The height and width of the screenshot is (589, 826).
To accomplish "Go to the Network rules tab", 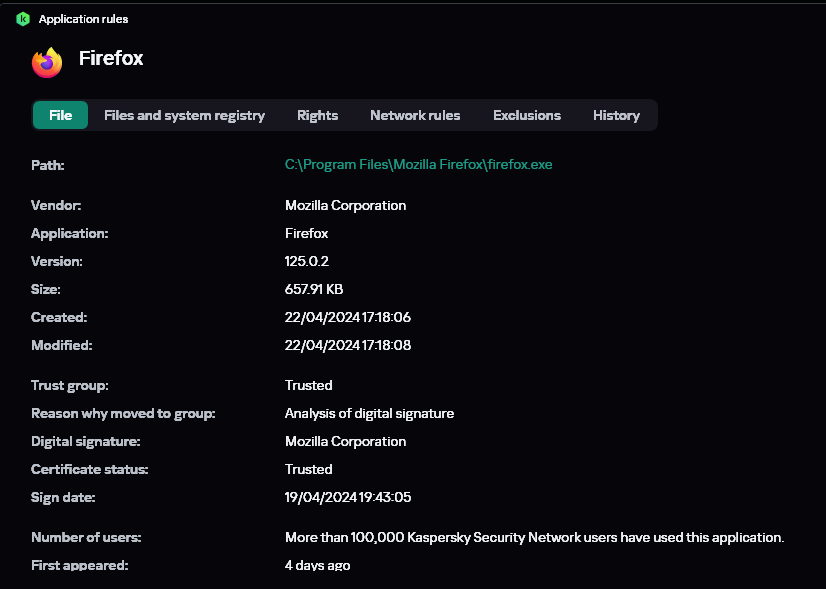I will click(x=415, y=115).
